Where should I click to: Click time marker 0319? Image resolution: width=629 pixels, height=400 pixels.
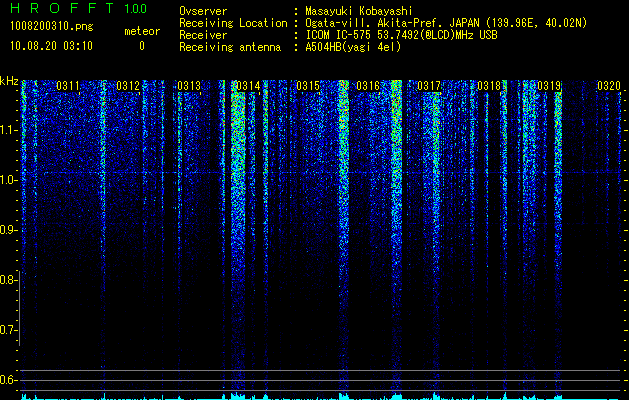pyautogui.click(x=549, y=86)
